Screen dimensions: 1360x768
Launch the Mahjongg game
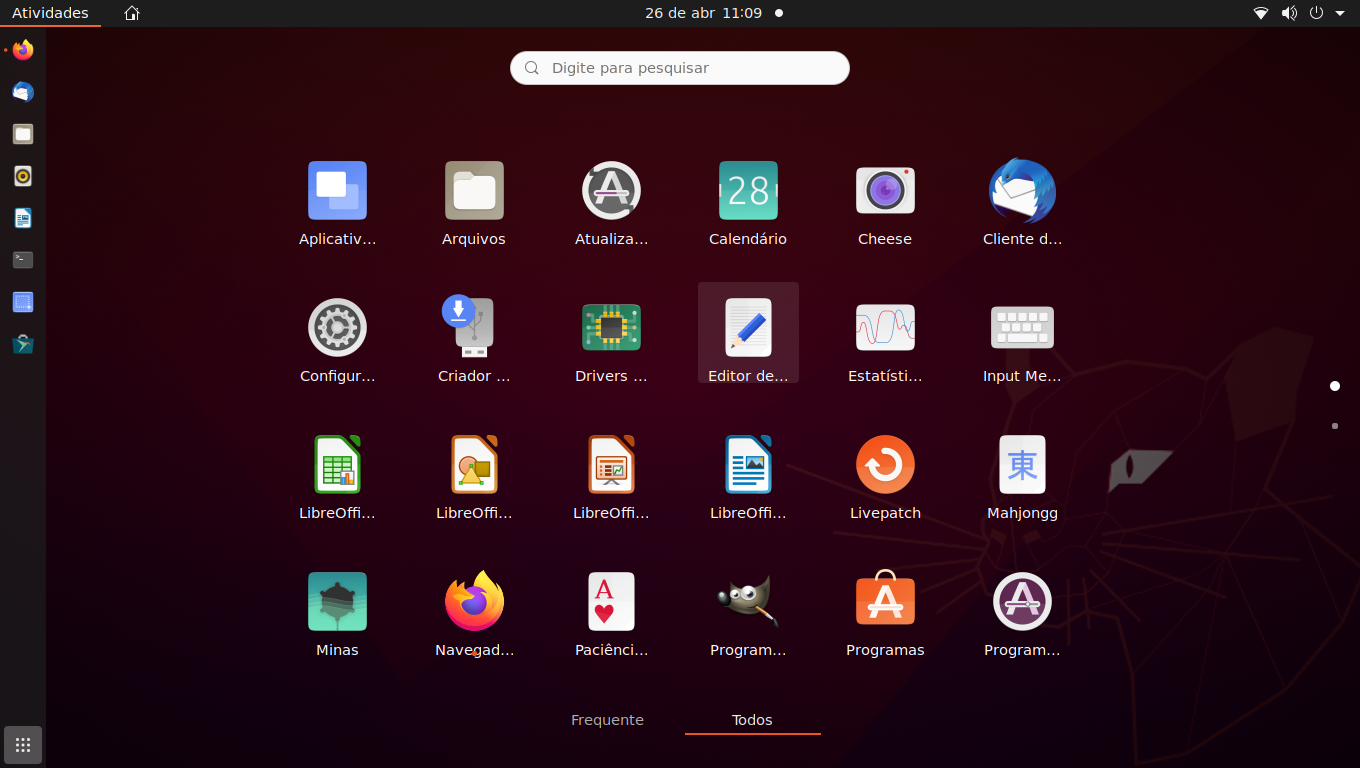pyautogui.click(x=1021, y=464)
